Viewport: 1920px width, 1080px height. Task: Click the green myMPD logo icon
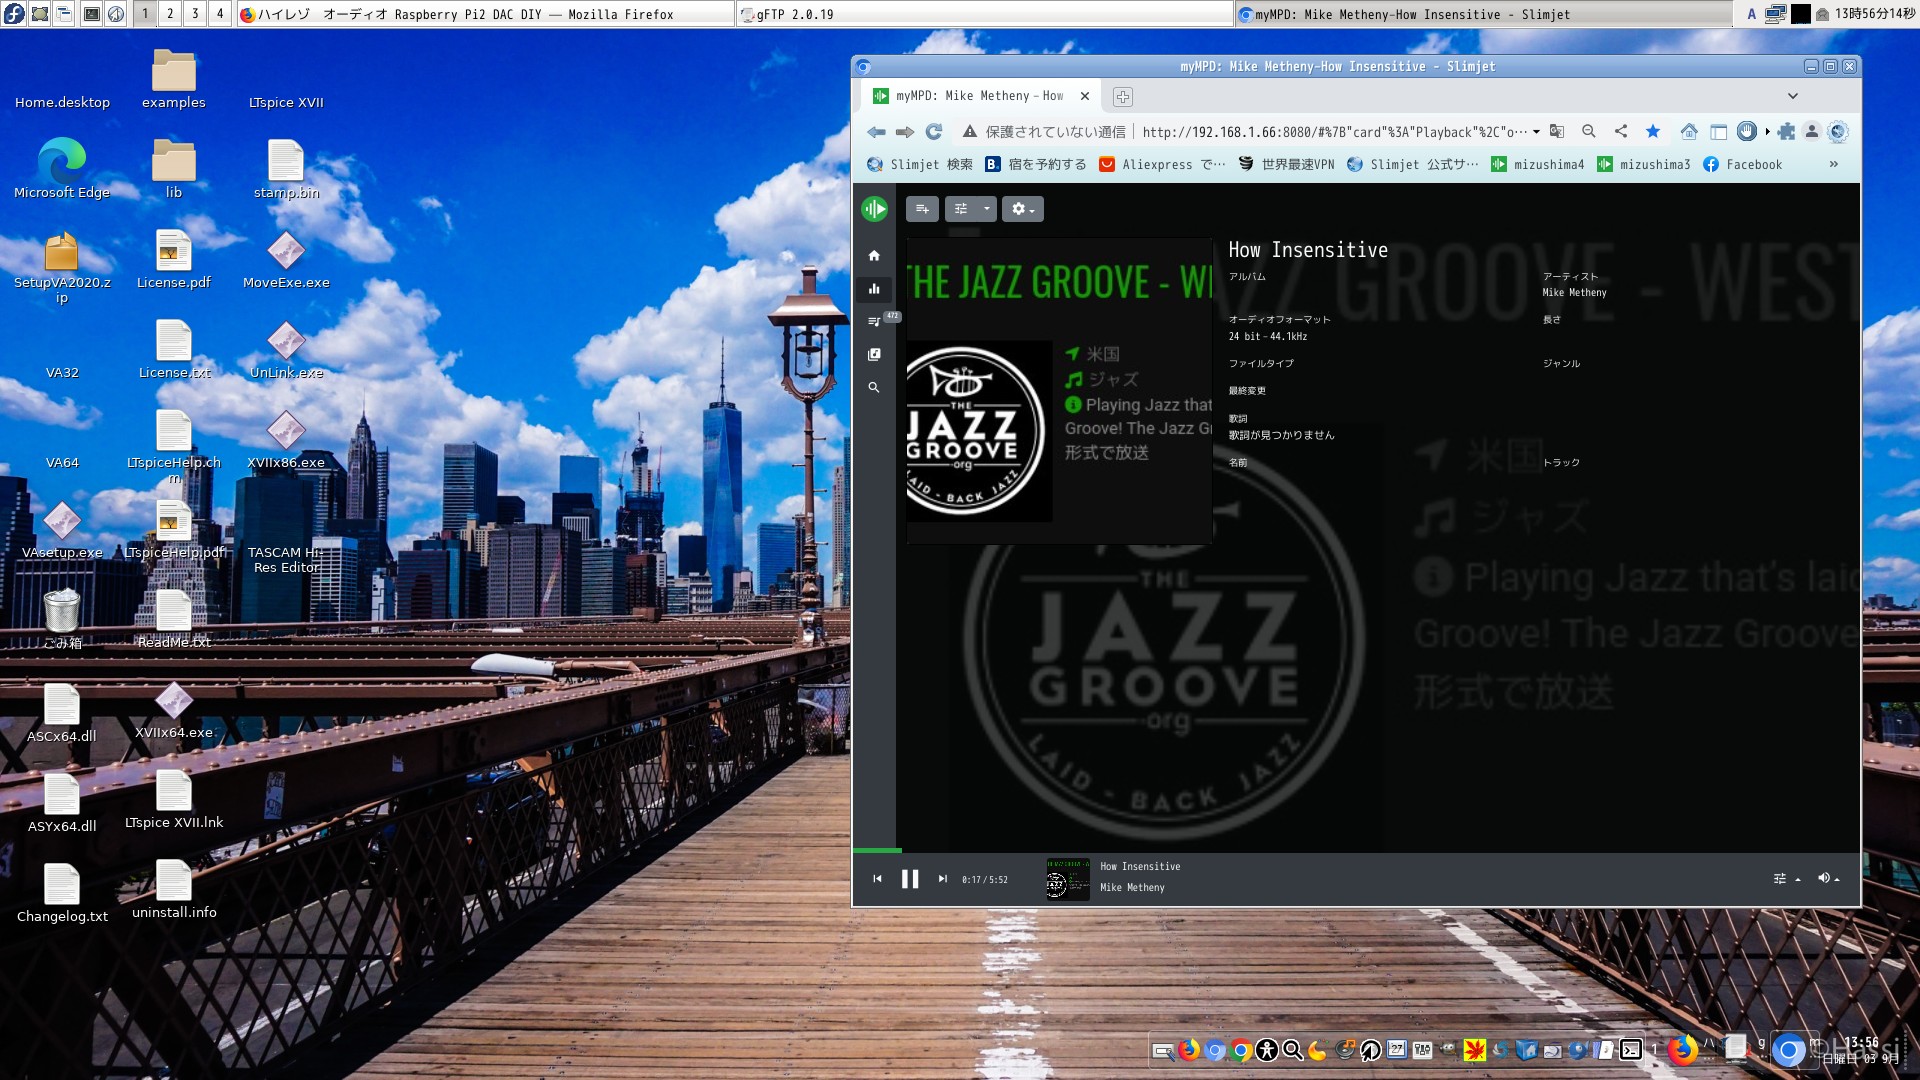[x=874, y=209]
